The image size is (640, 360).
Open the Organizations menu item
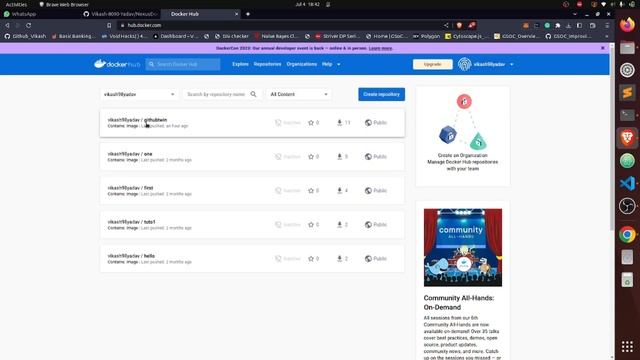[x=302, y=64]
